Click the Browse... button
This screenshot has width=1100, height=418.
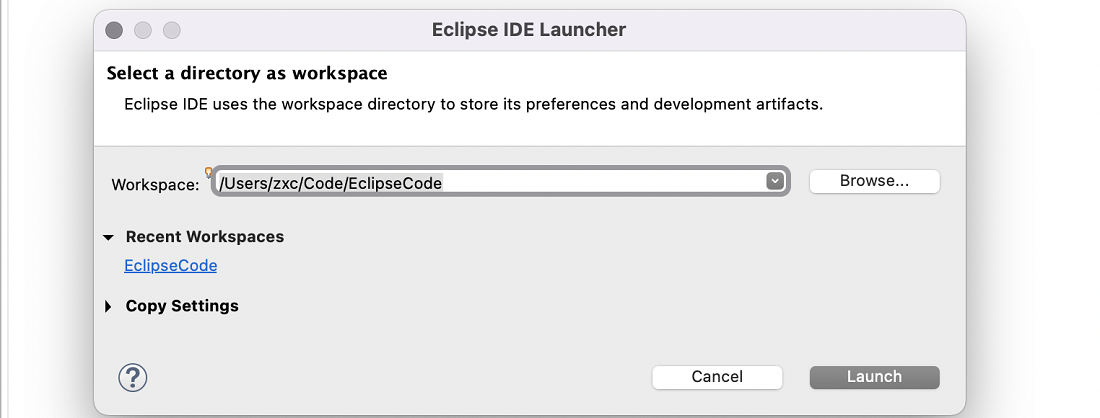[x=874, y=181]
